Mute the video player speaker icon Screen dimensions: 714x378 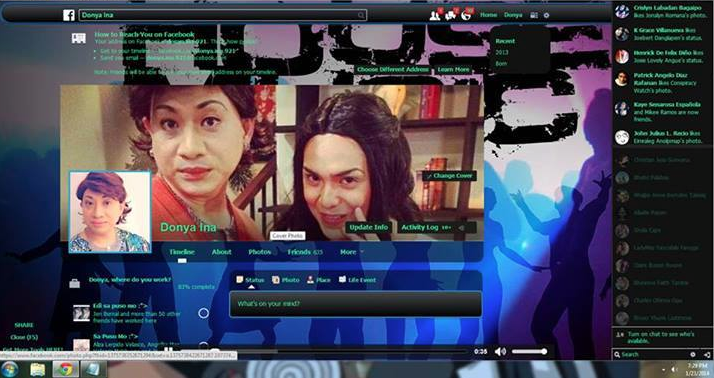tap(500, 351)
